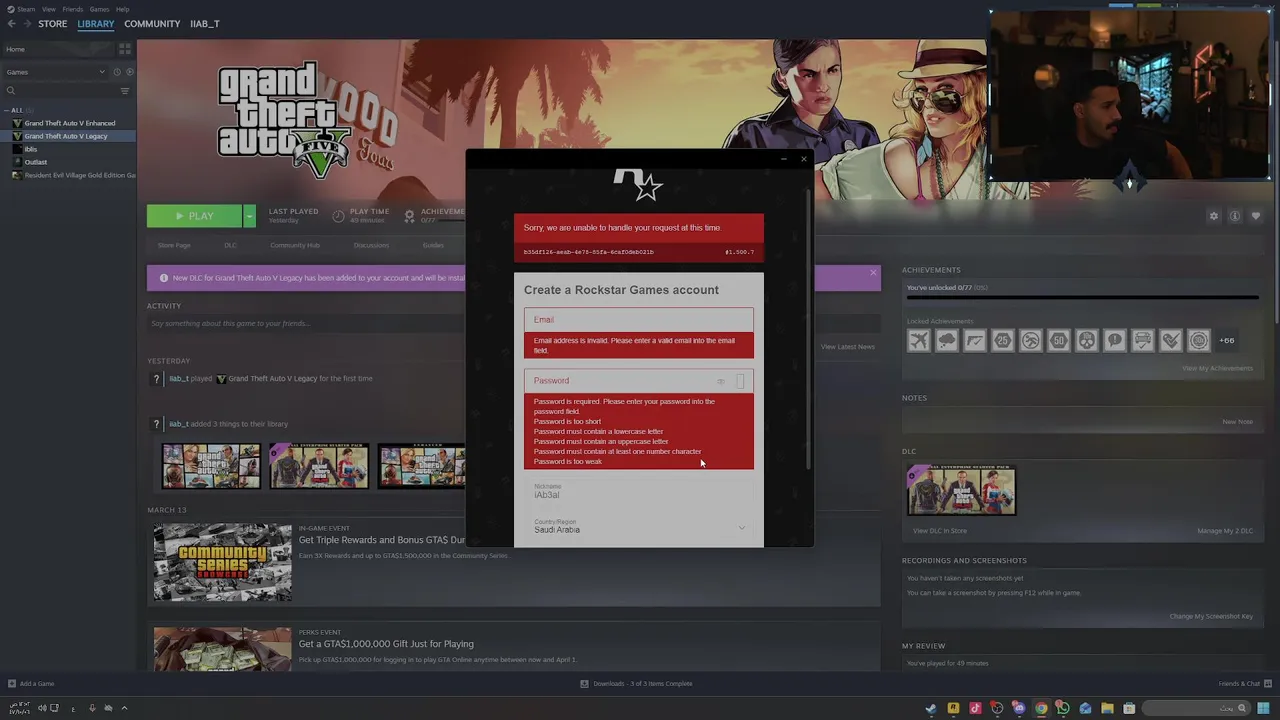Dismiss the new DLC notification banner
The image size is (1280, 720).
tap(873, 273)
